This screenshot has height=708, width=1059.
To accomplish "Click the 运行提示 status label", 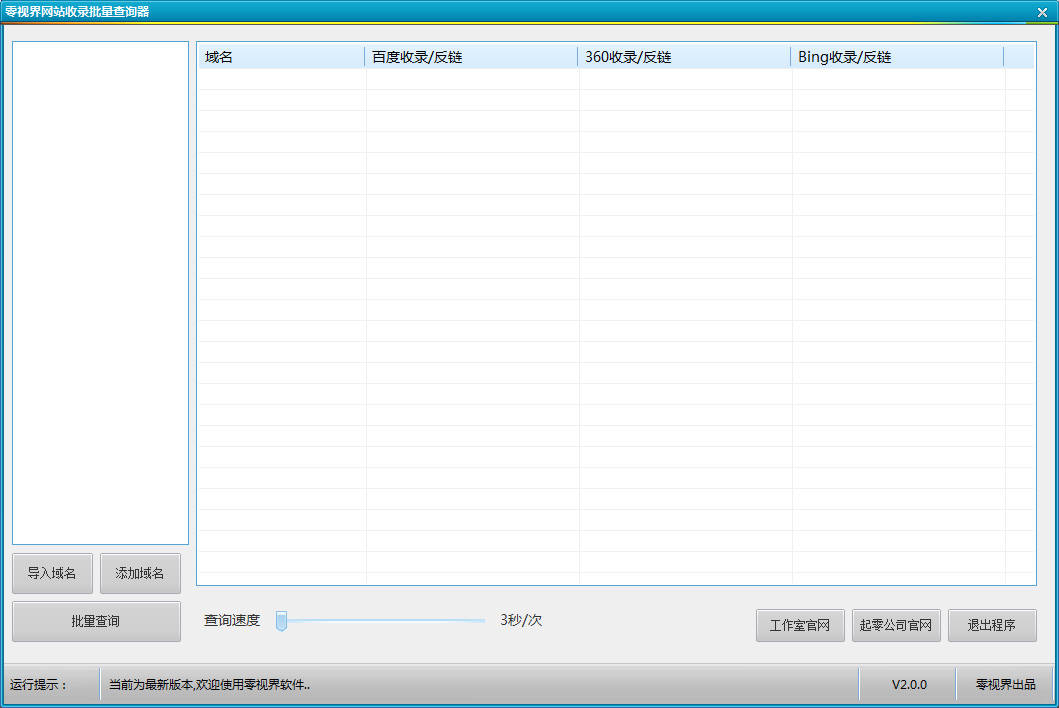I will 38,685.
